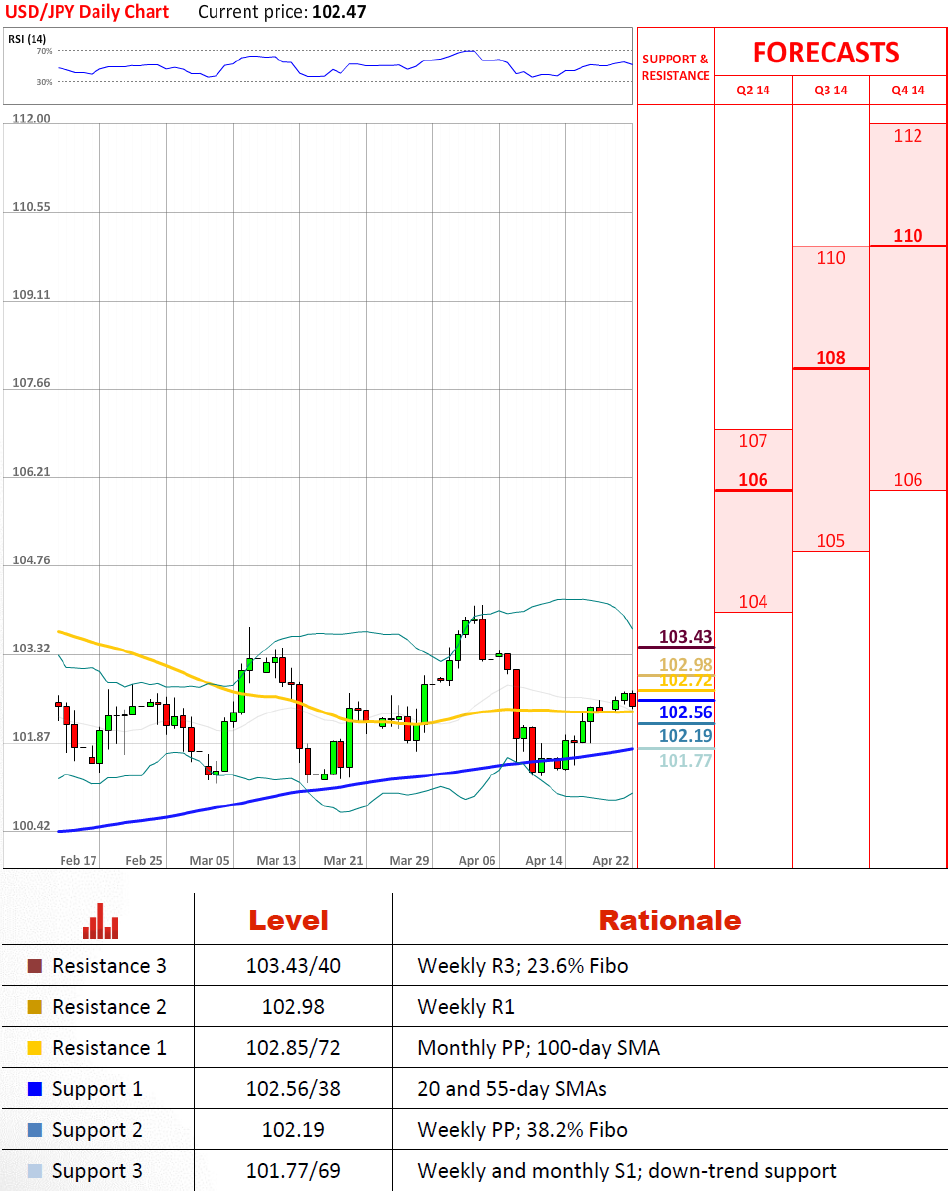Click the 102.98 resistance level marker
The height and width of the screenshot is (1191, 950).
(x=685, y=665)
